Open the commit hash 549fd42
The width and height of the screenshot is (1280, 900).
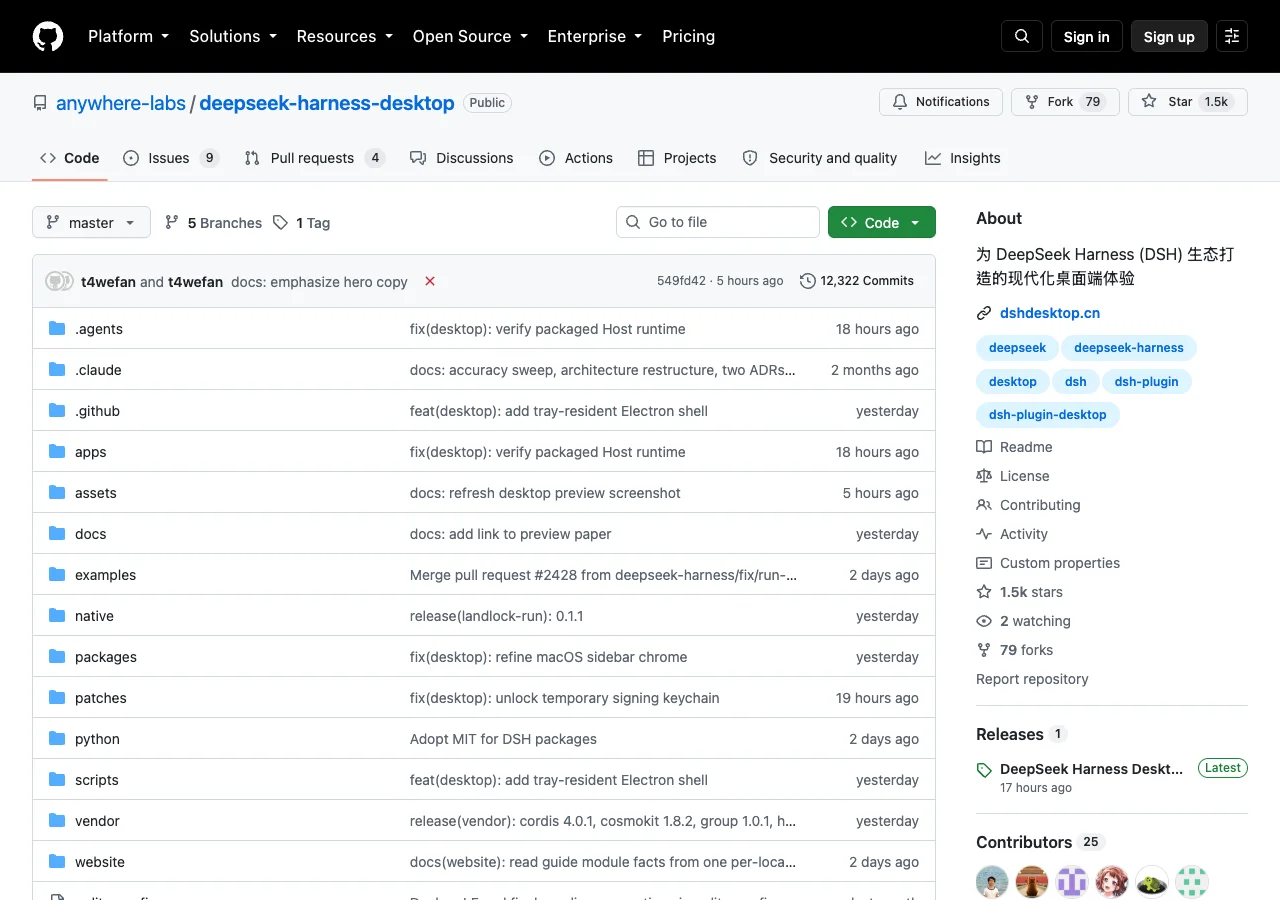(681, 281)
